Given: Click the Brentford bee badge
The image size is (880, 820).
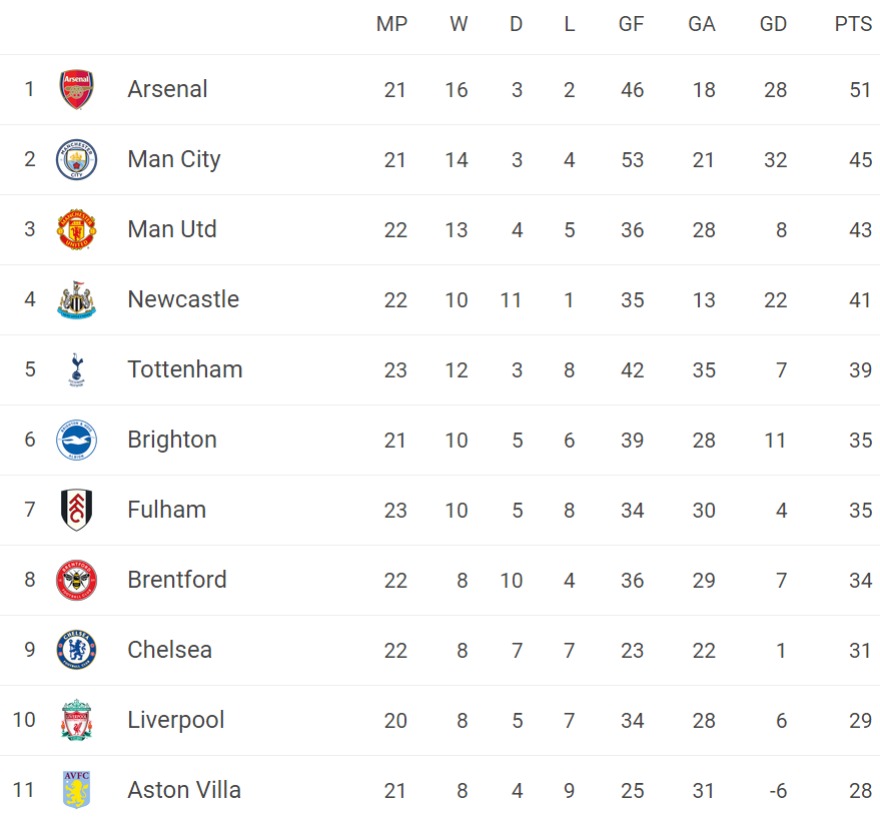Looking at the screenshot, I should (76, 580).
